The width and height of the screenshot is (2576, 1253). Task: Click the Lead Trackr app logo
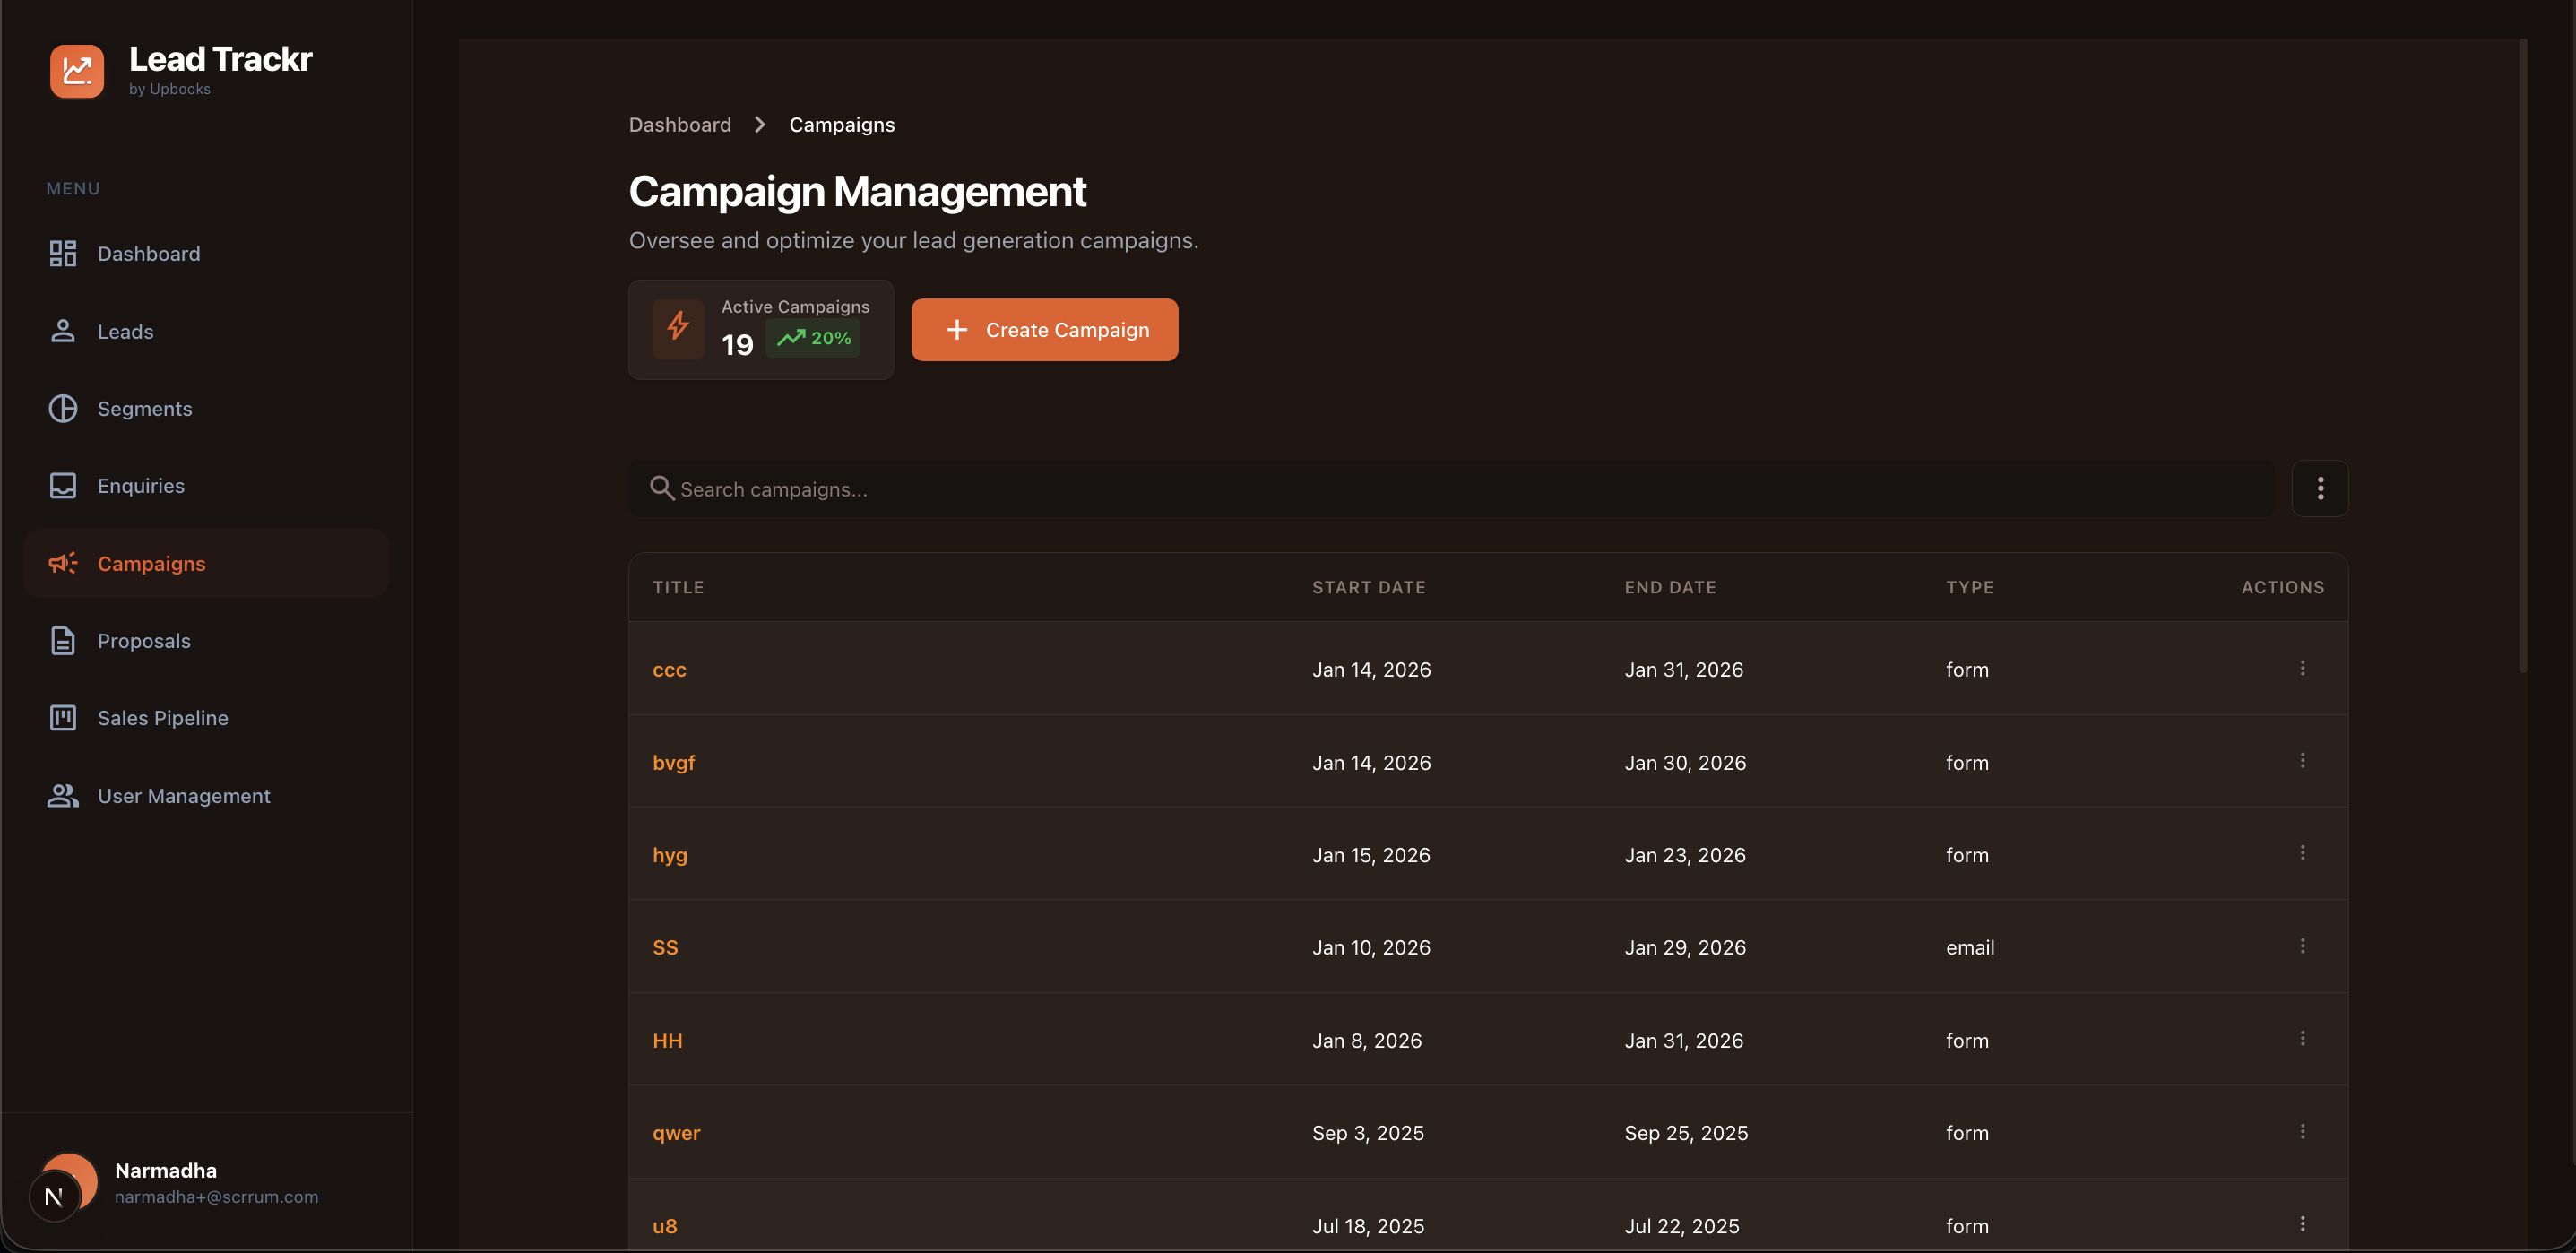point(77,70)
